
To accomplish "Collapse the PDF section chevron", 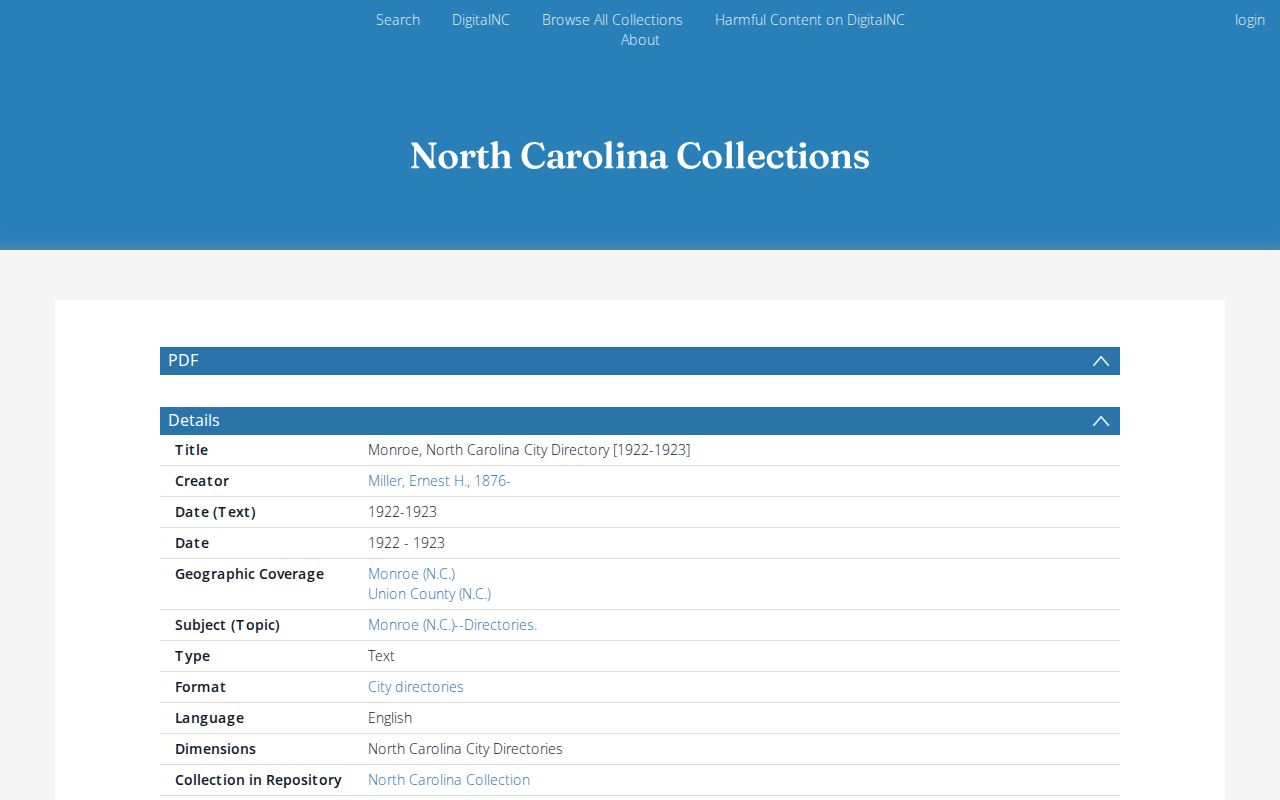I will click(1101, 361).
